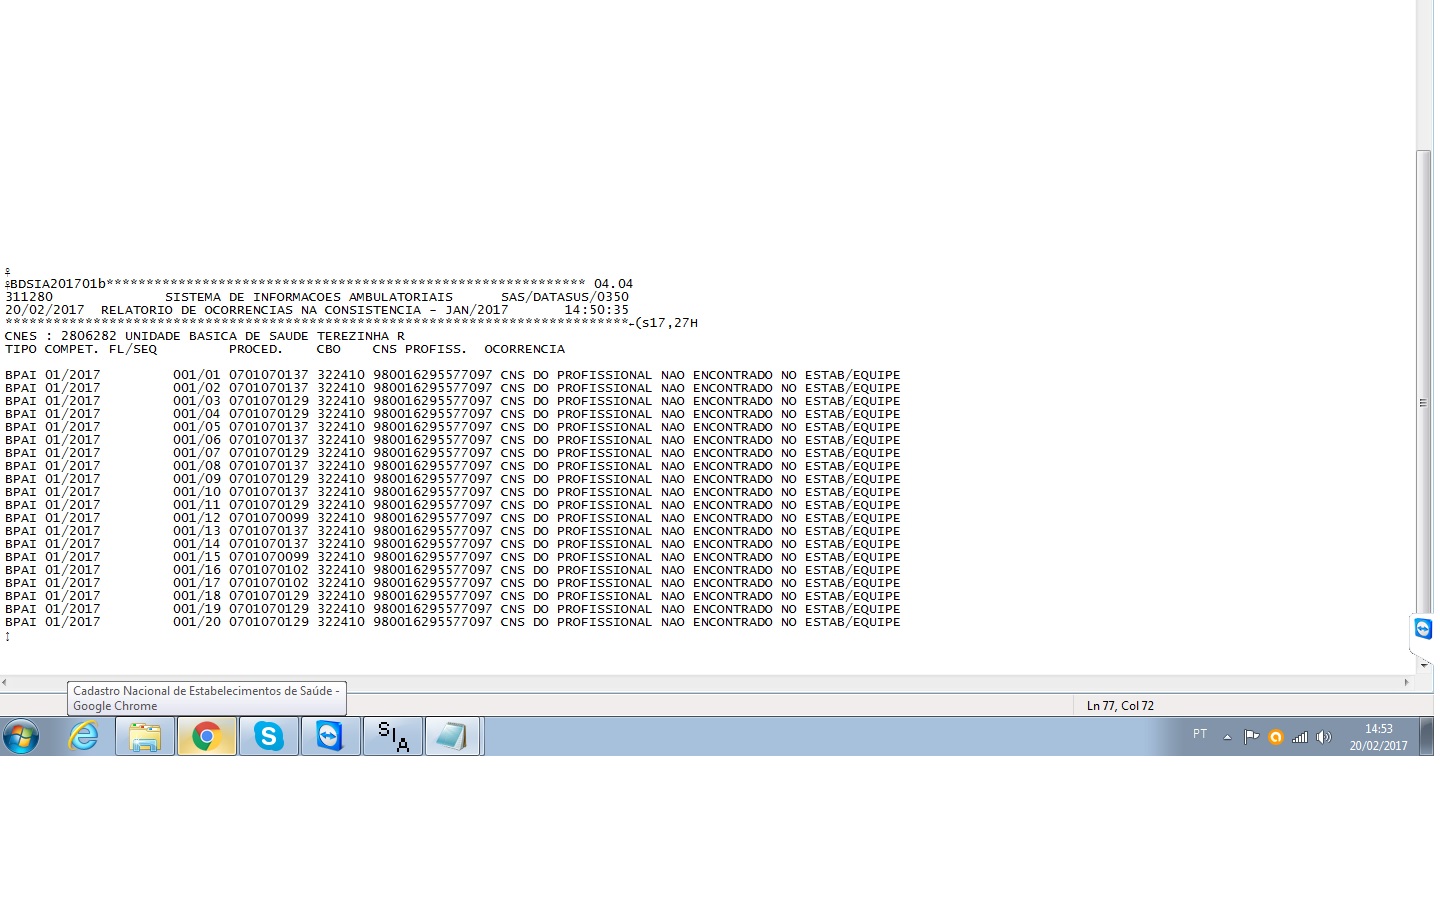This screenshot has width=1440, height=900.
Task: Click the orange Avast tray icon
Action: click(1275, 737)
